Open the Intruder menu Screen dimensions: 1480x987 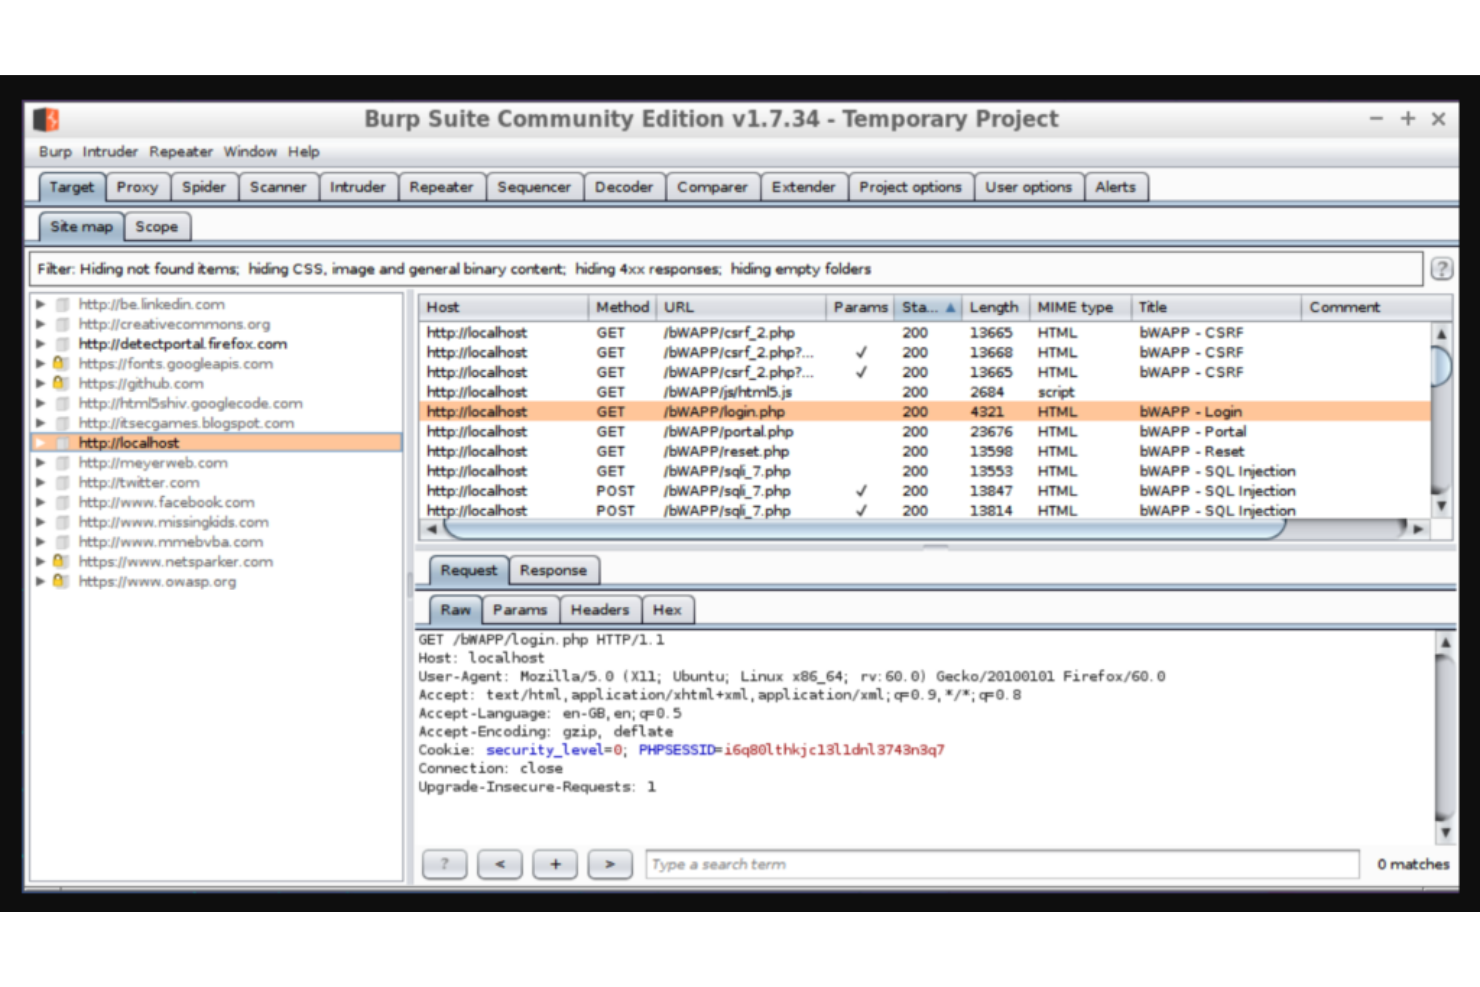tap(109, 152)
